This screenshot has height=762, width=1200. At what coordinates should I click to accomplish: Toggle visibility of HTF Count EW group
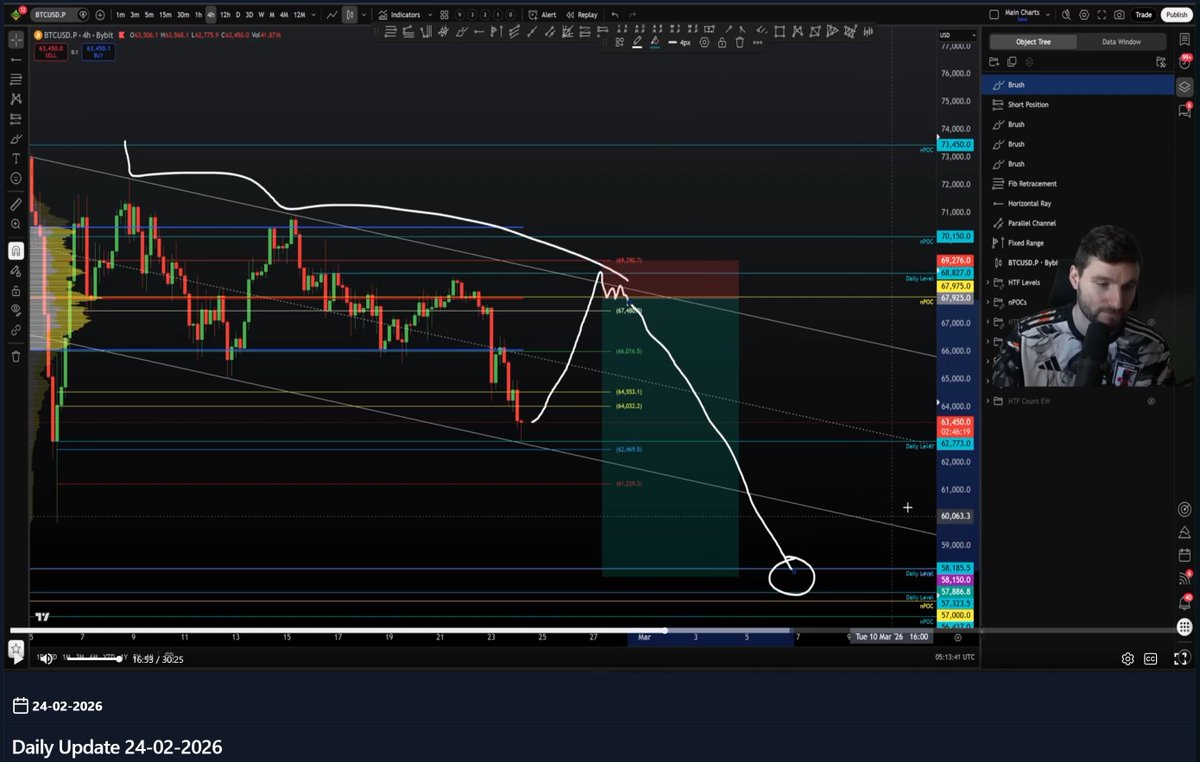pos(1151,401)
